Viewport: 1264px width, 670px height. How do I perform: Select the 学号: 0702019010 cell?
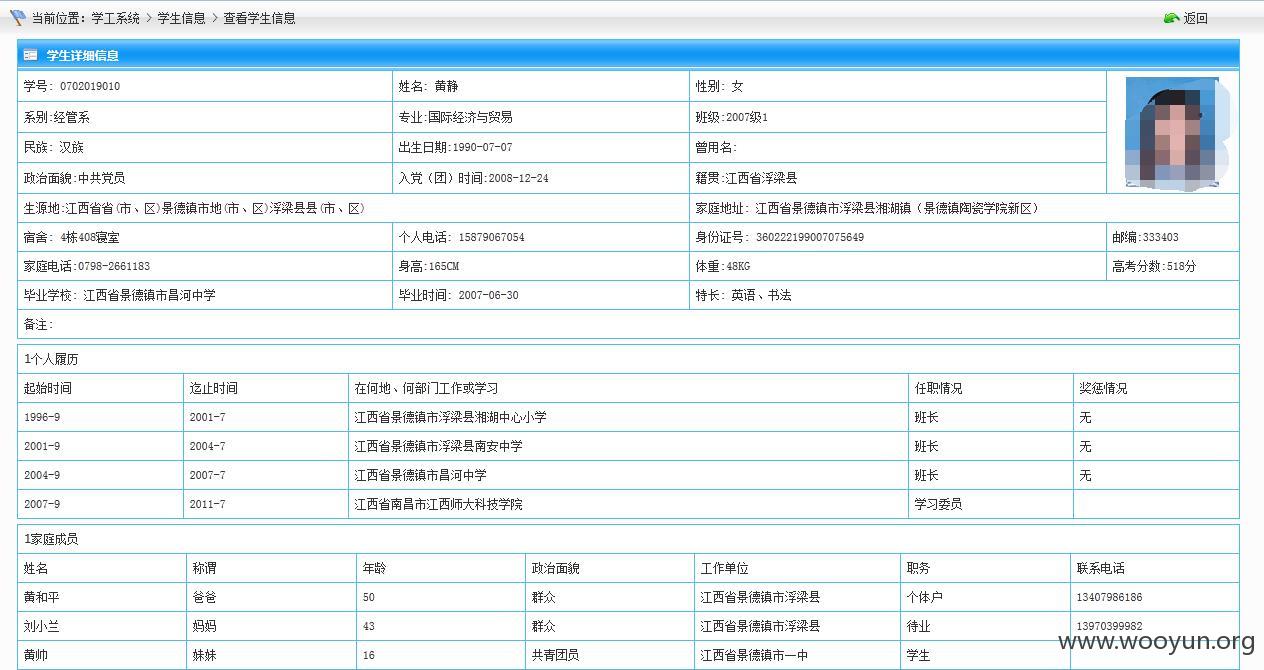point(205,86)
